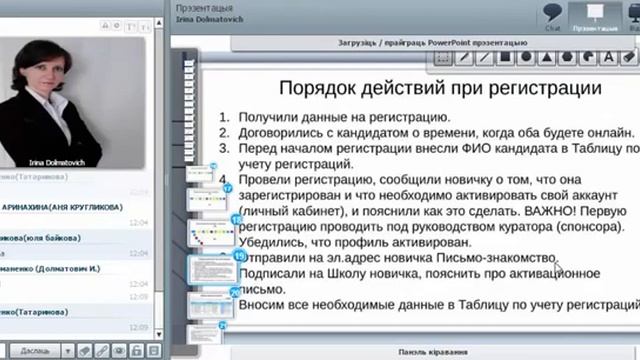Select the circle shape tool

(x=526, y=58)
